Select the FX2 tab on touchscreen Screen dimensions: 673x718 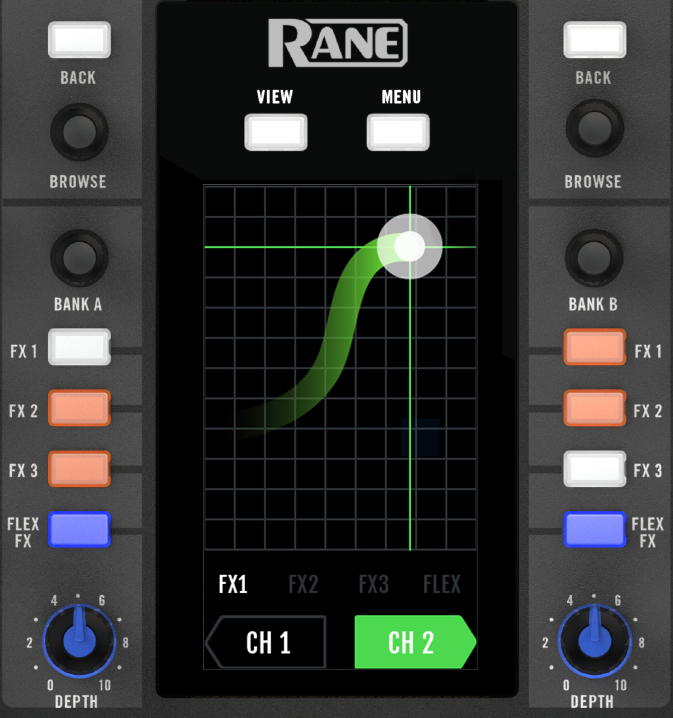[x=303, y=584]
